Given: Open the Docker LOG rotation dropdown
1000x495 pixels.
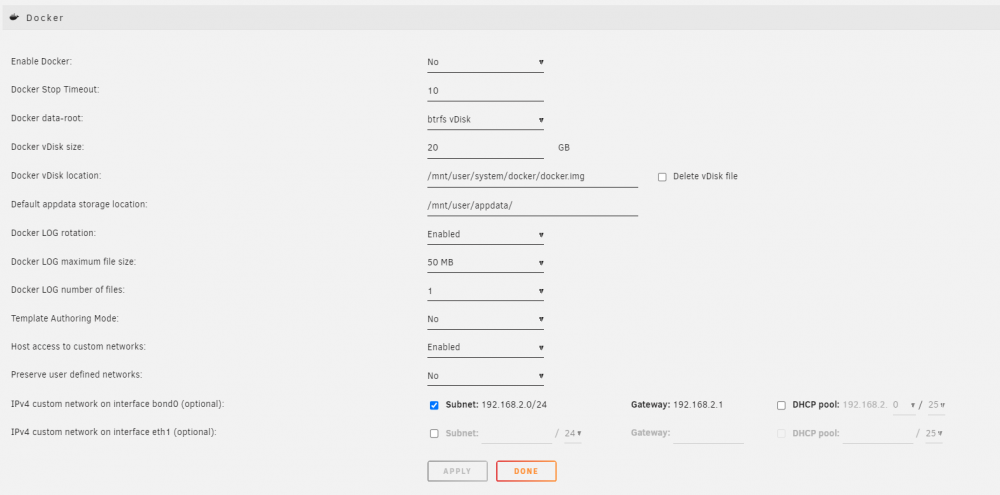Looking at the screenshot, I should (x=485, y=234).
